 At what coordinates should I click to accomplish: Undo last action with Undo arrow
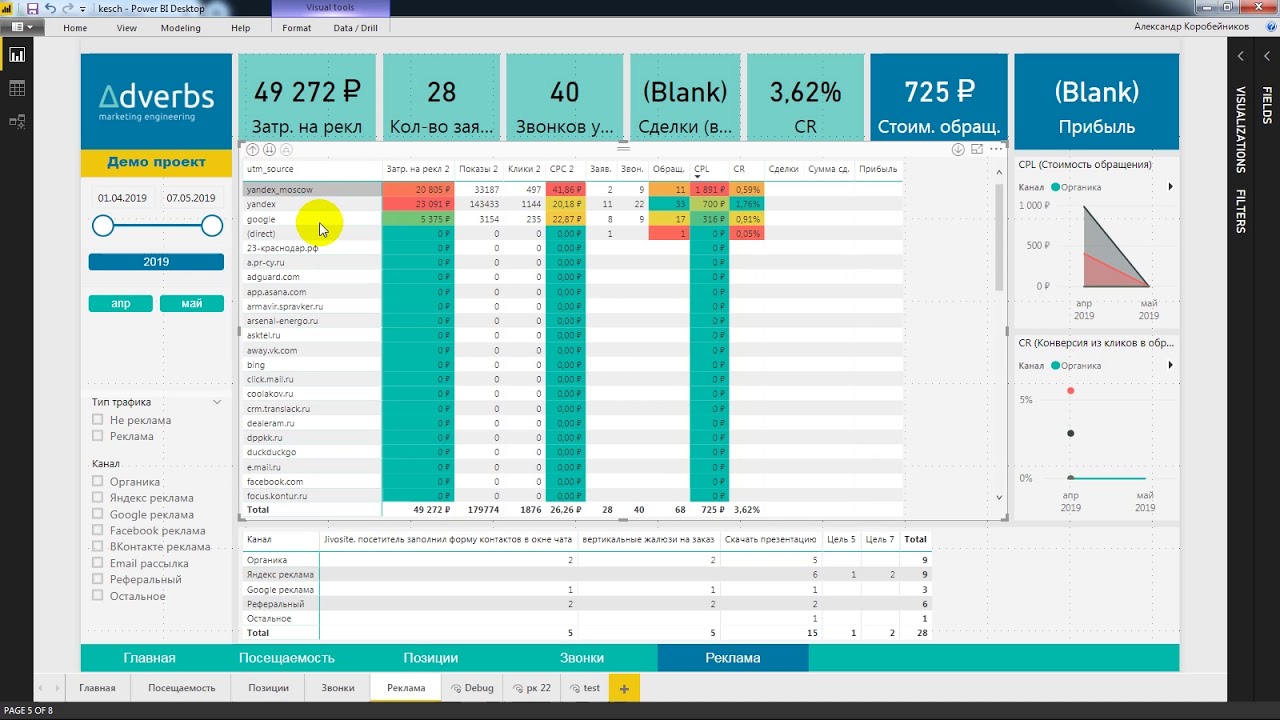(x=50, y=8)
